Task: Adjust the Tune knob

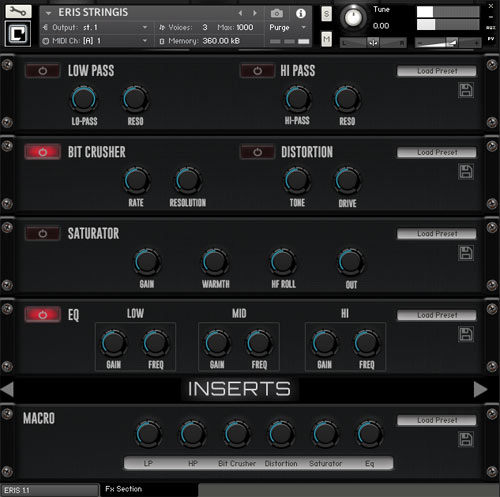Action: pyautogui.click(x=353, y=17)
